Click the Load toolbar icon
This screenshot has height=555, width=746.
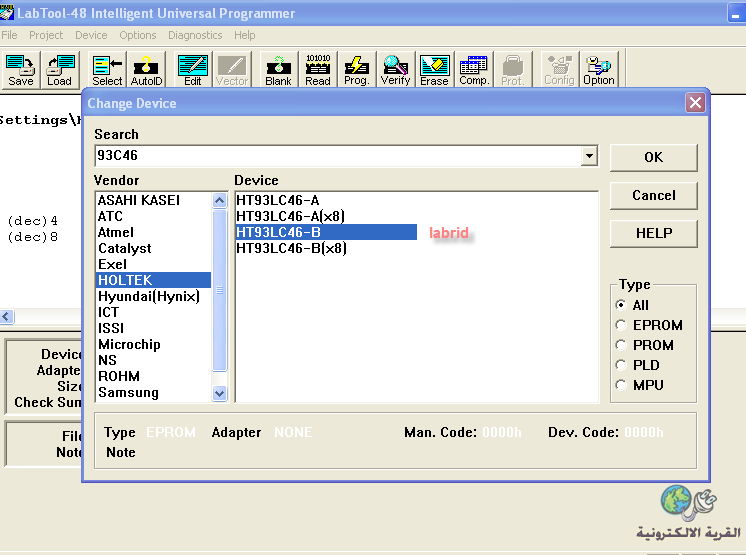[60, 69]
